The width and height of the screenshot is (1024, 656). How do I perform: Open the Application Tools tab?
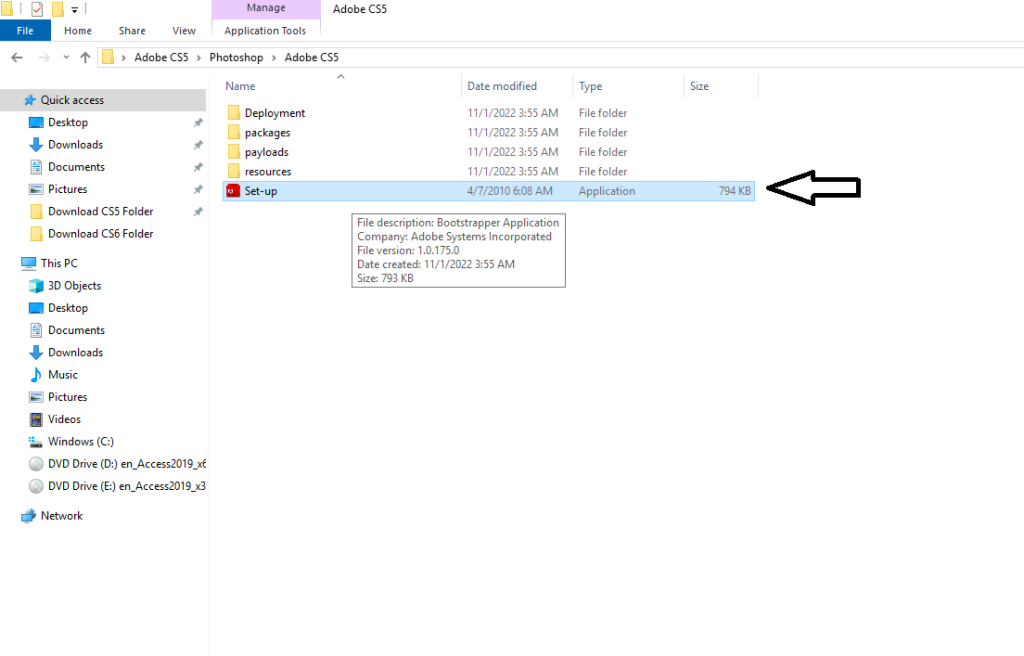(265, 31)
